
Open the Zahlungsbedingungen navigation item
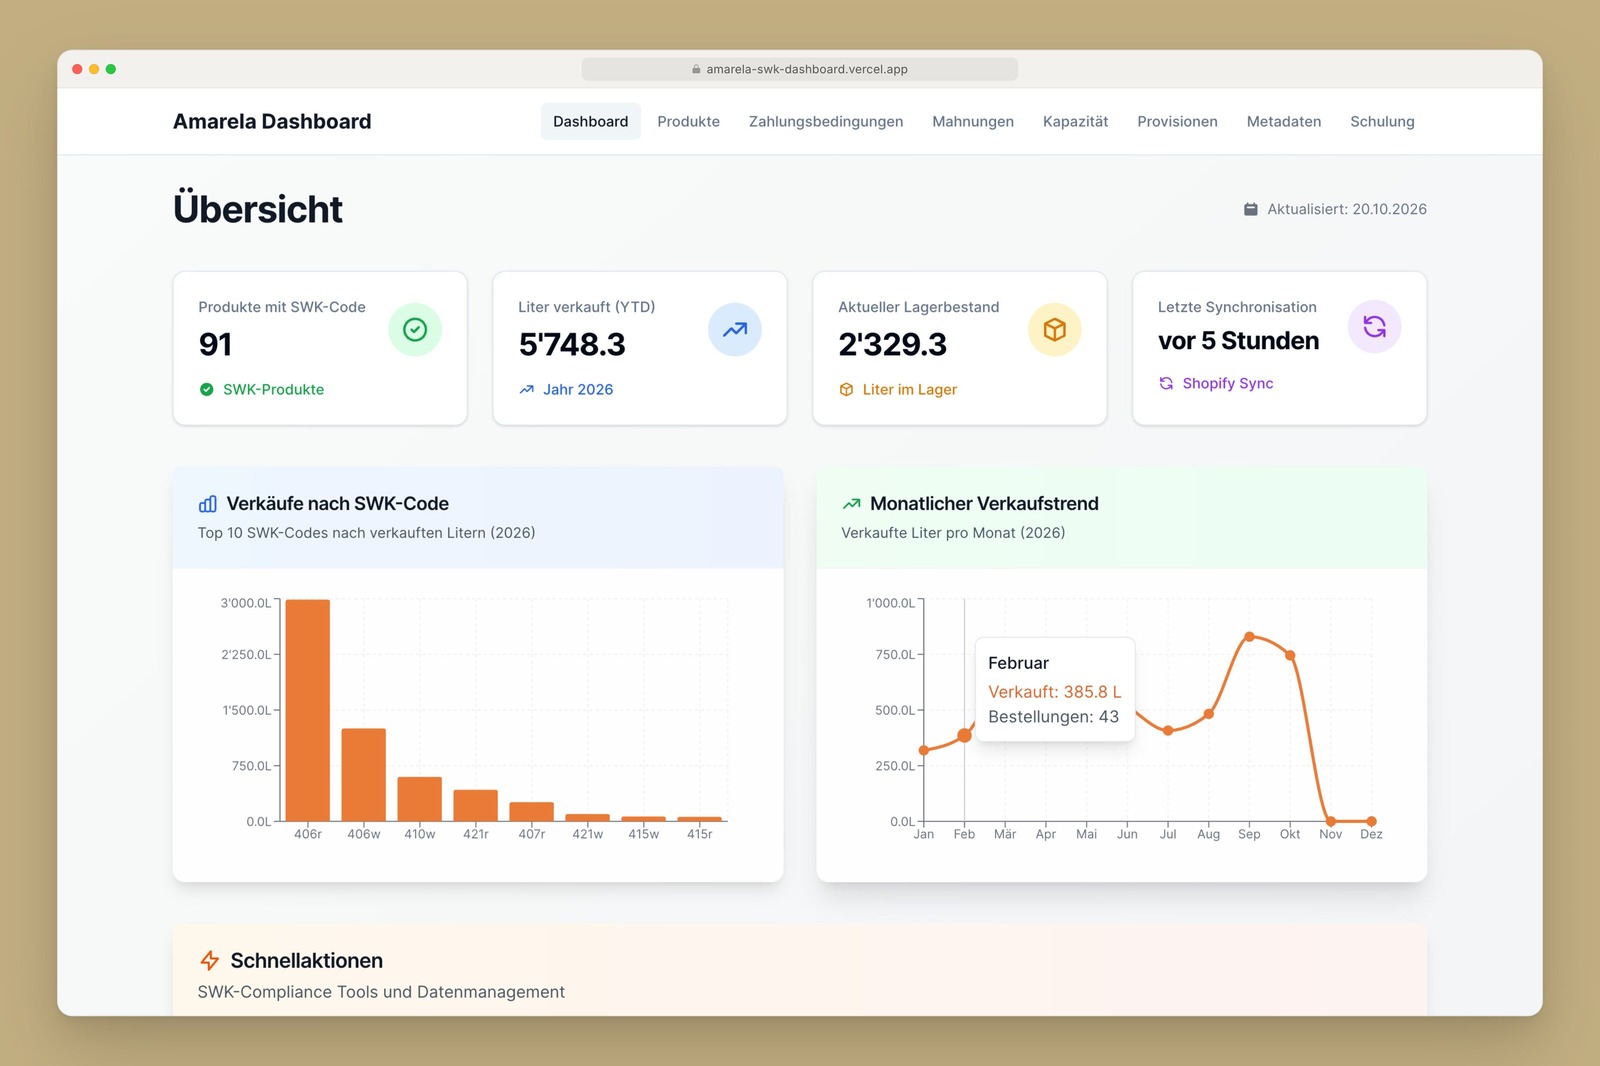point(826,122)
